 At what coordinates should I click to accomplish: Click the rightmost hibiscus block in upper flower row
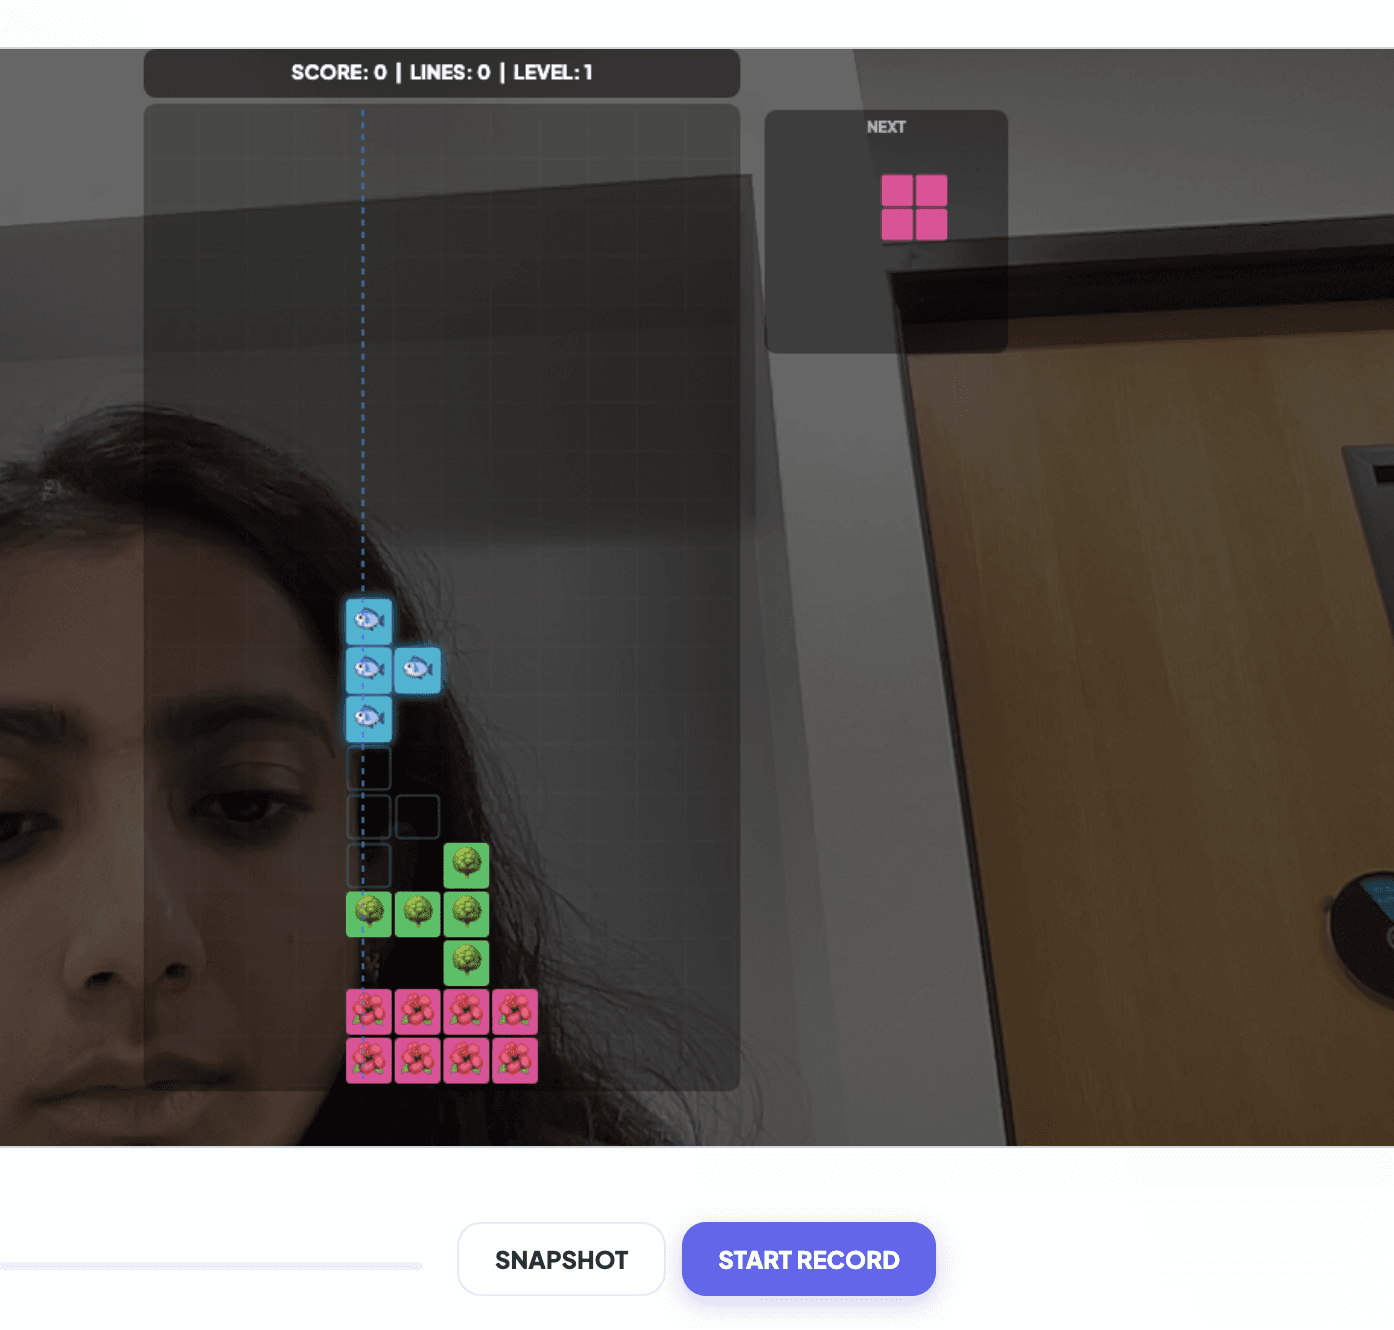[515, 1012]
